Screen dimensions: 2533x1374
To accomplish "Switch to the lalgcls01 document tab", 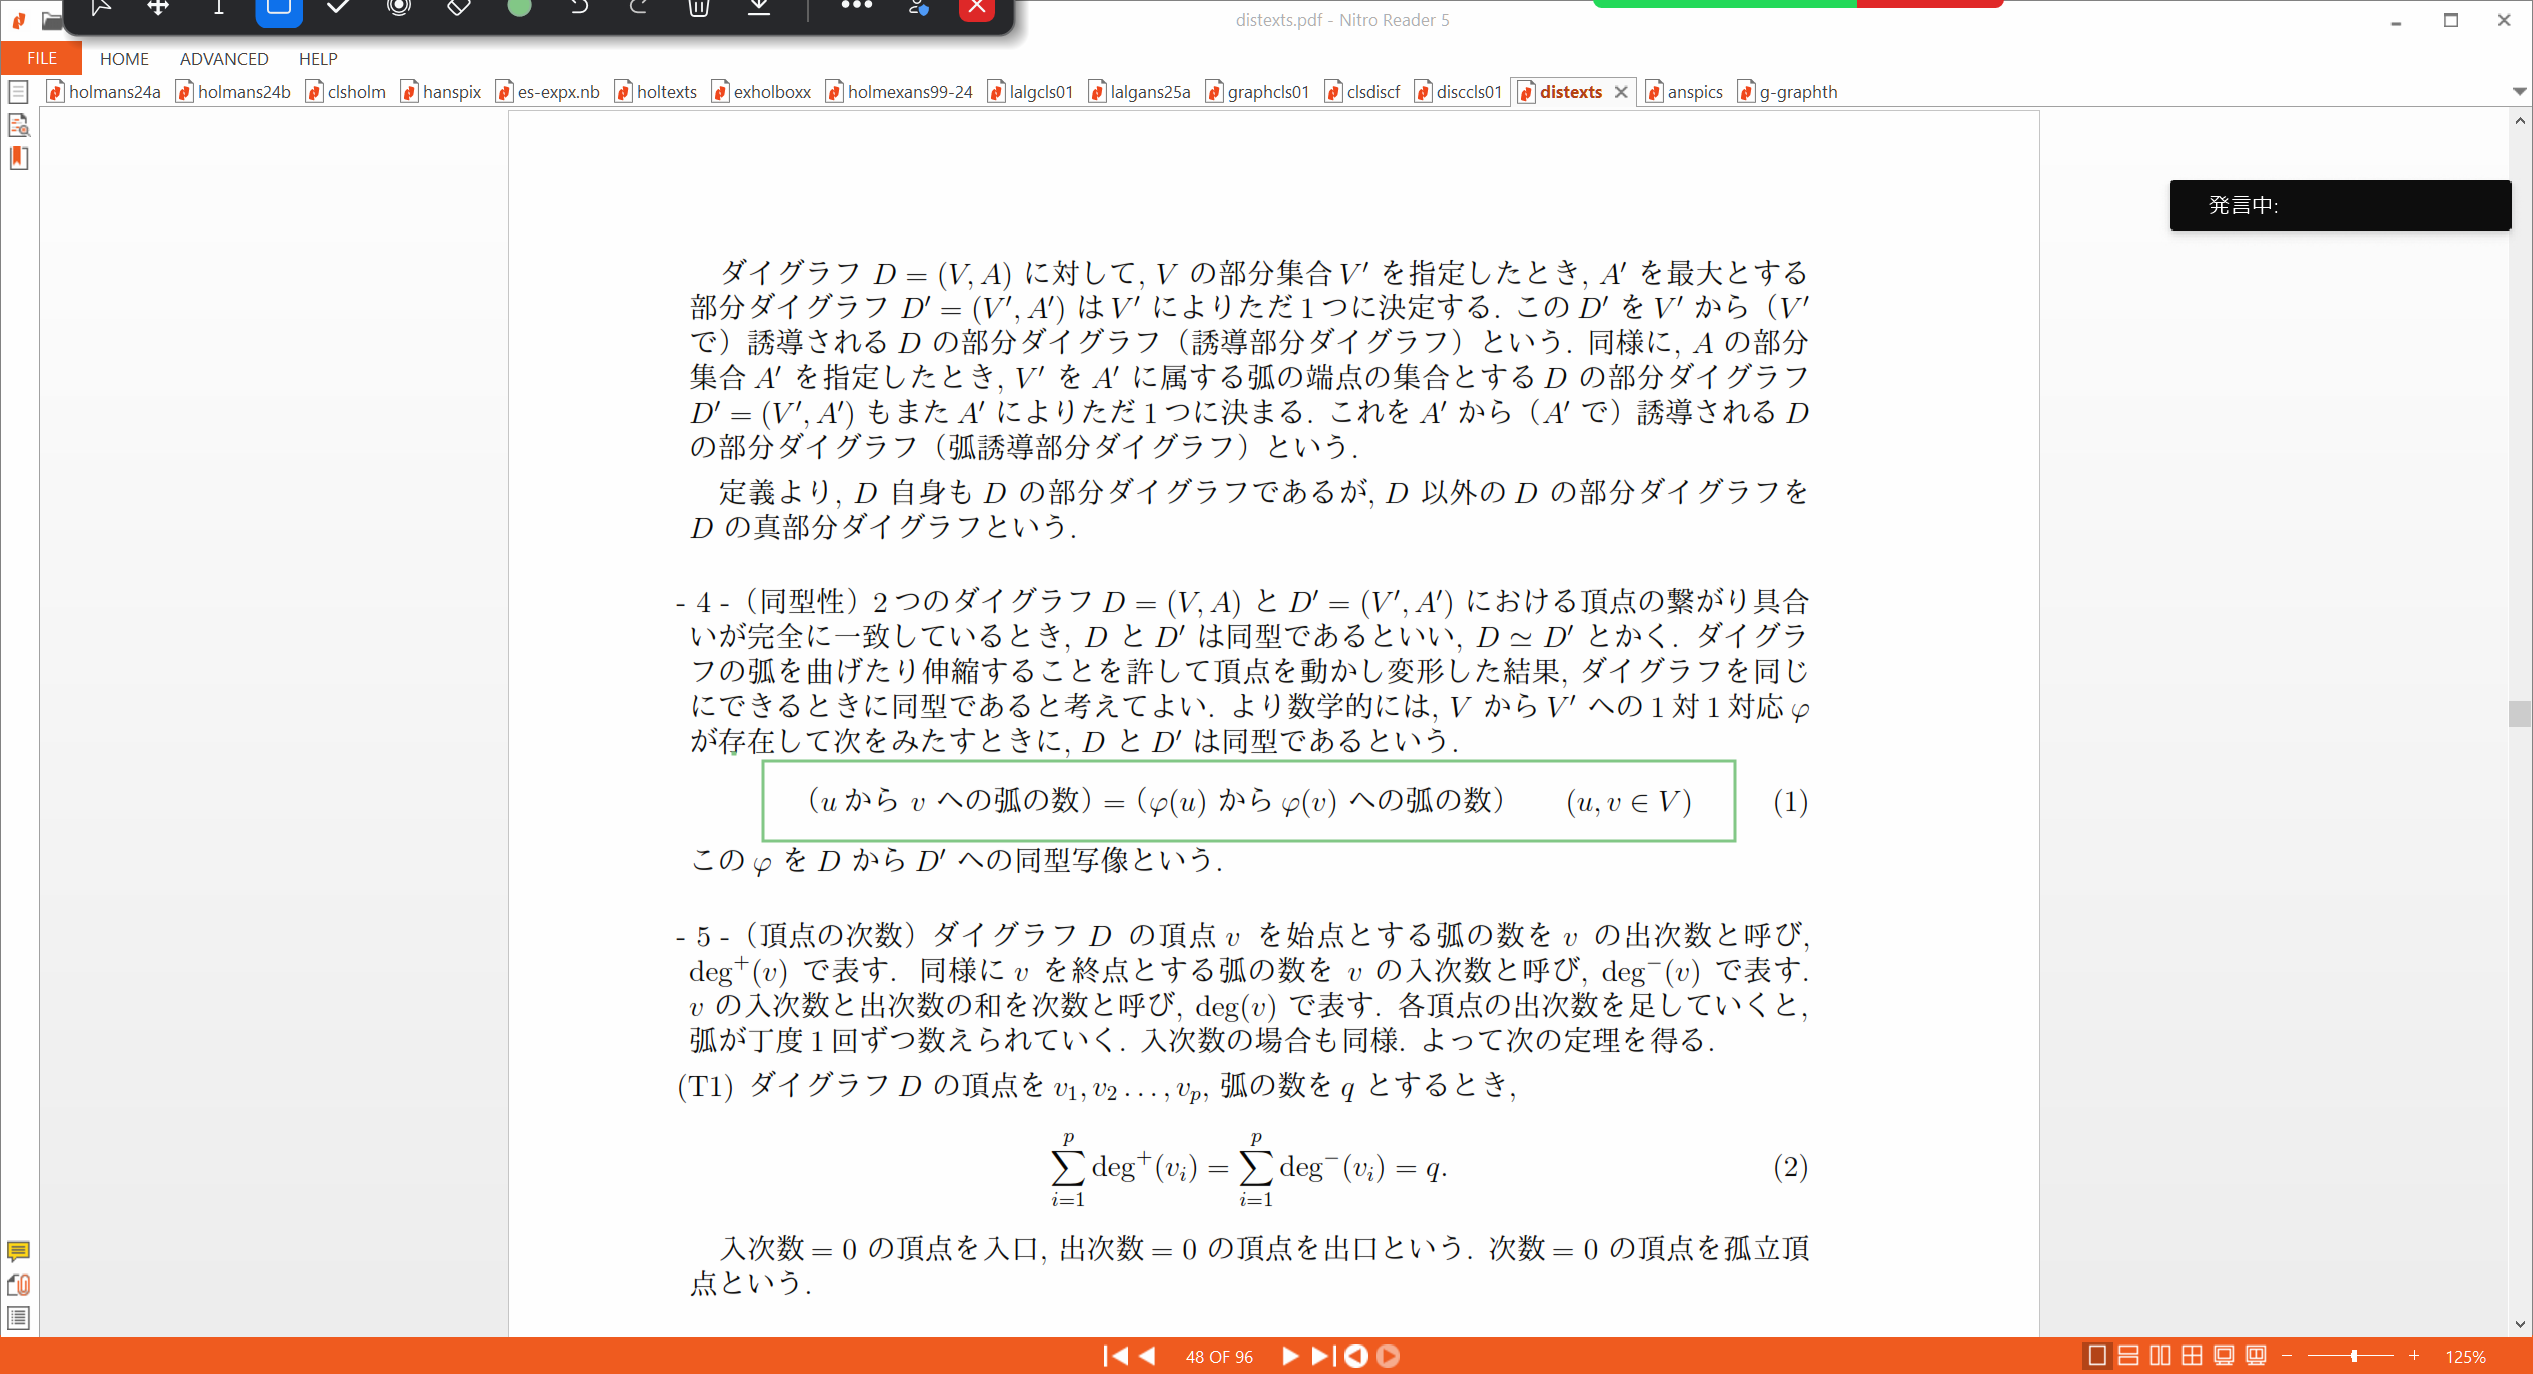I will point(1030,92).
